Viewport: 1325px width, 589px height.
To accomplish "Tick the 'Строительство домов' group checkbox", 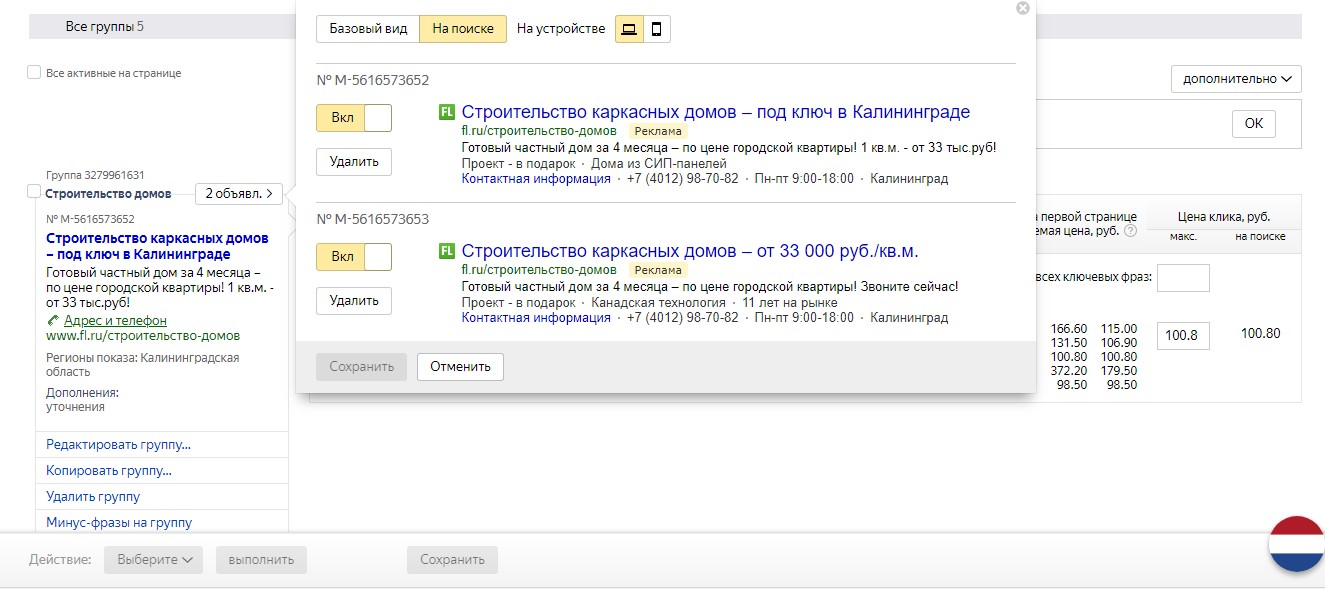I will click(34, 192).
